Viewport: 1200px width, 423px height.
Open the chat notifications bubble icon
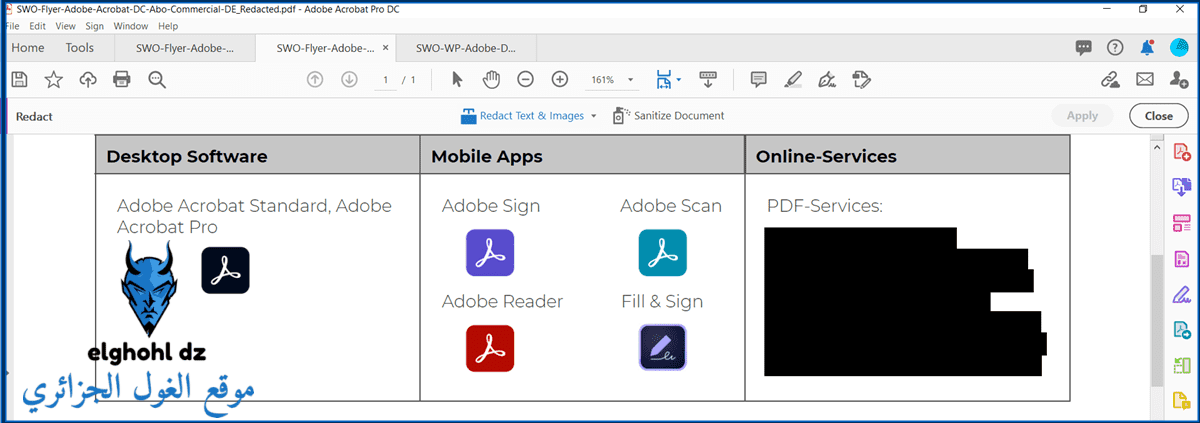[1083, 47]
